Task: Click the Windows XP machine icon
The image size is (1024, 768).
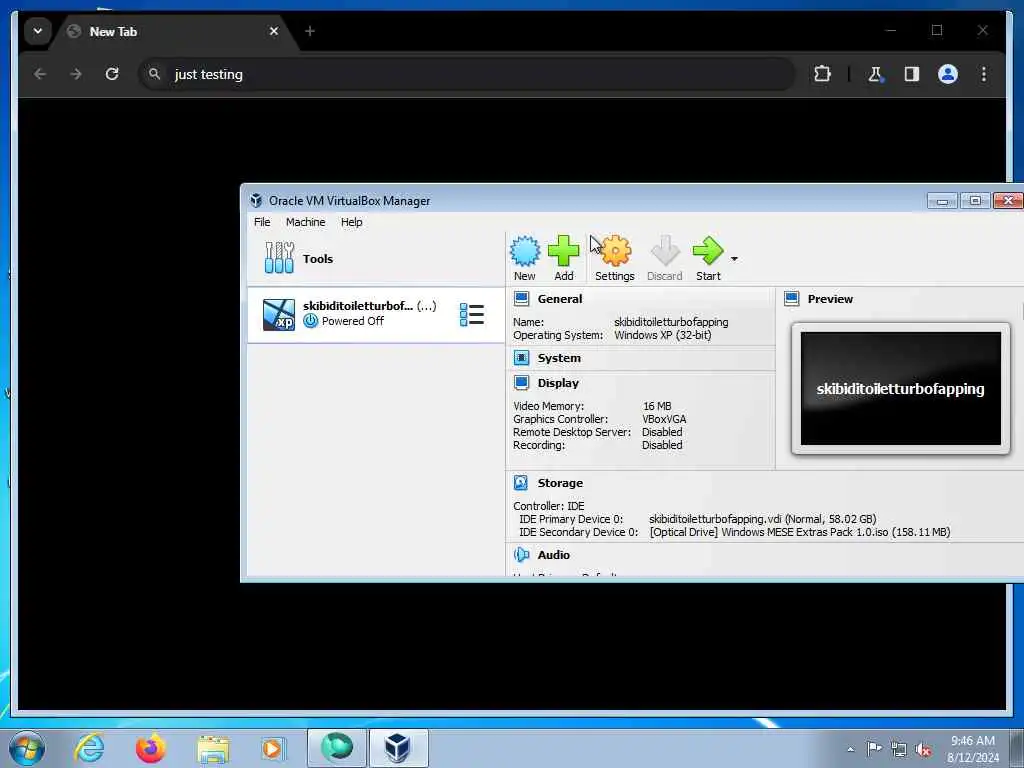Action: (279, 315)
